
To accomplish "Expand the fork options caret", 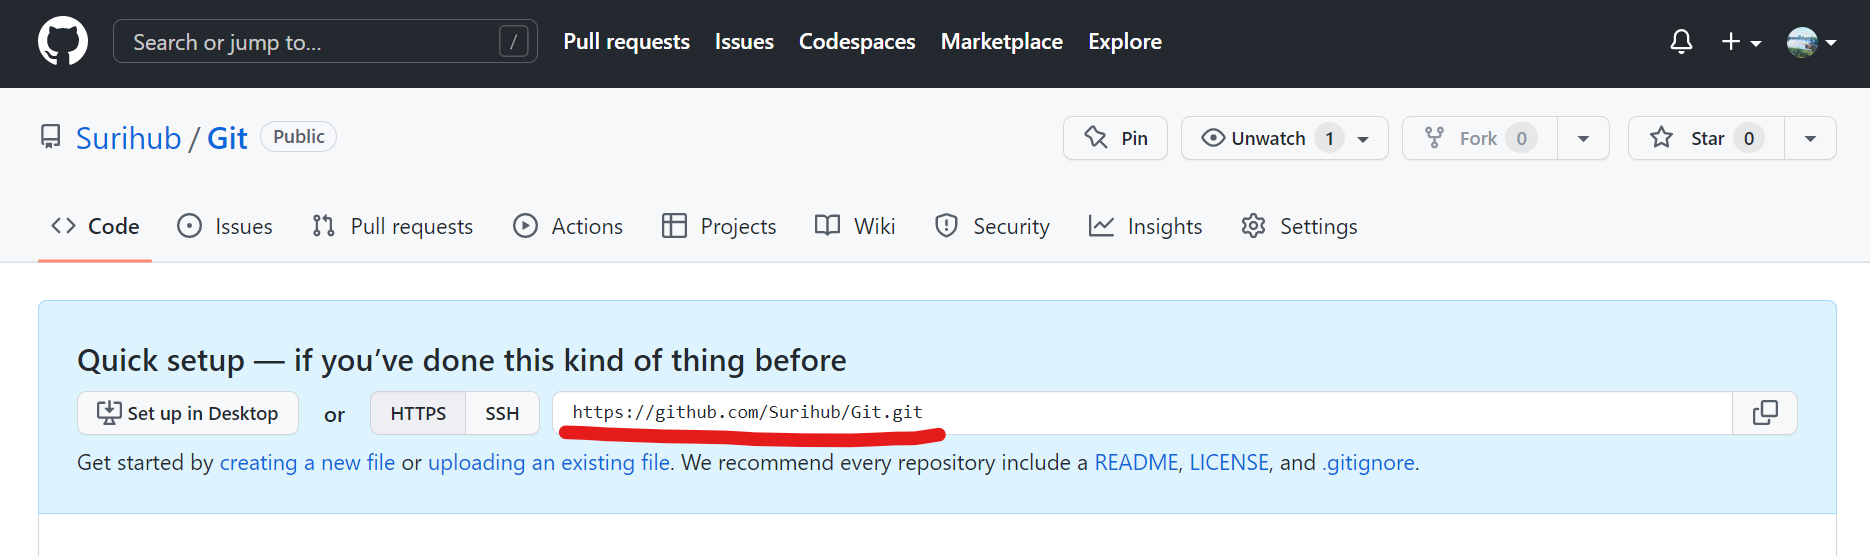I will tap(1583, 138).
